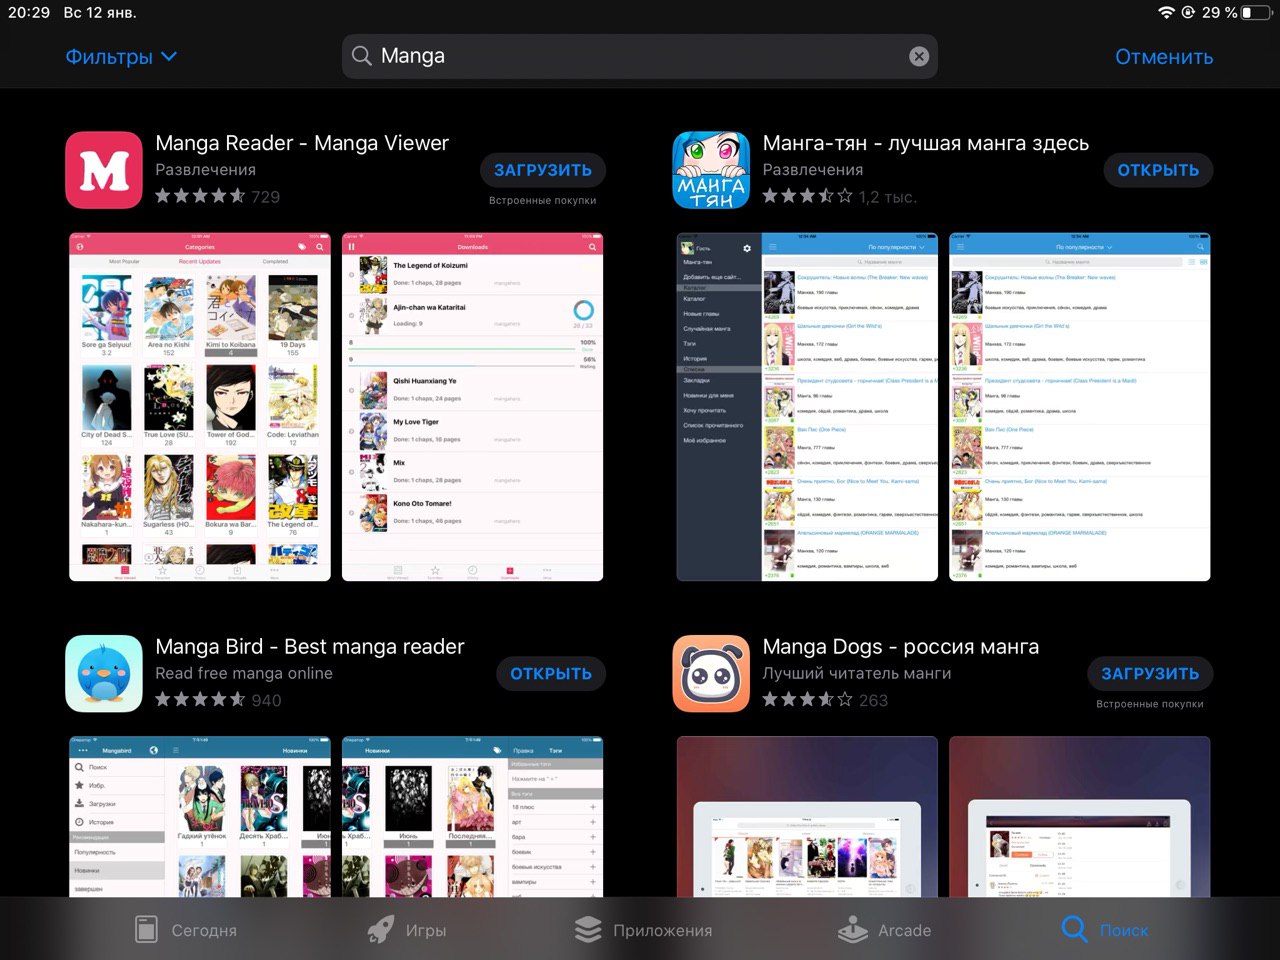Open the Манга-тян app title
The width and height of the screenshot is (1280, 960).
(926, 143)
